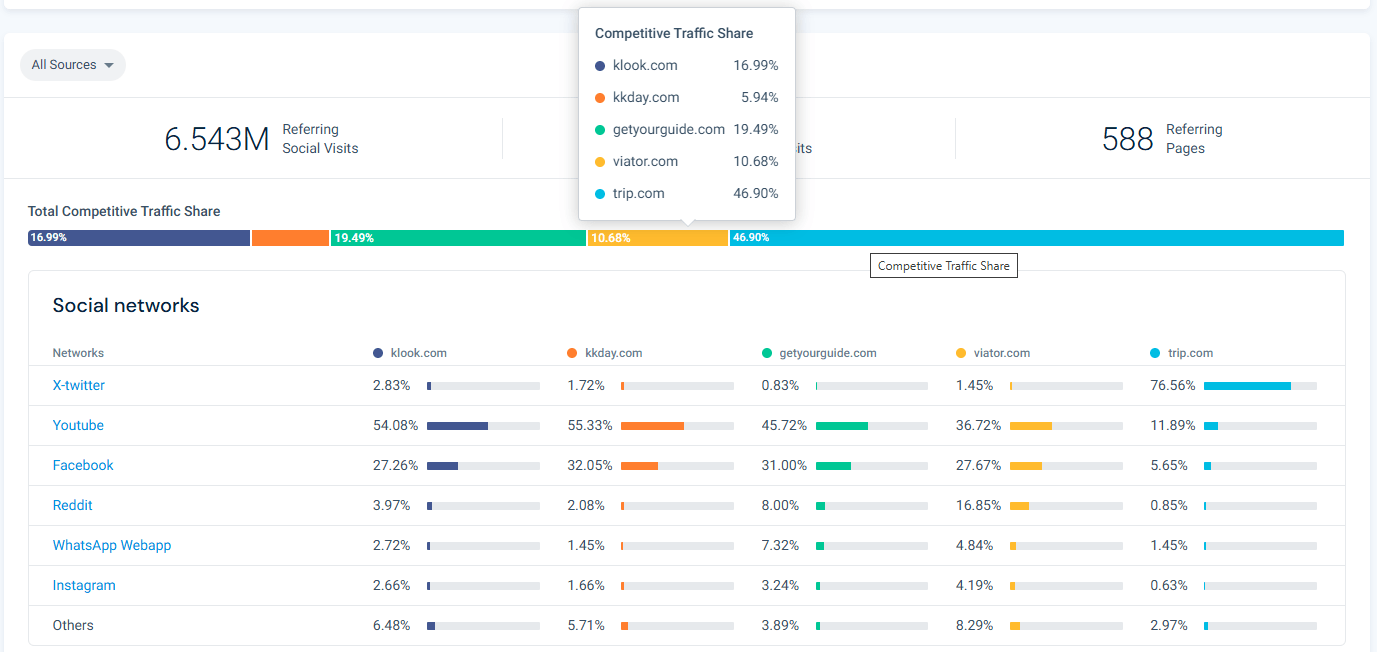Image resolution: width=1377 pixels, height=652 pixels.
Task: Click the 27.26% Facebook klook.com value
Action: (396, 465)
